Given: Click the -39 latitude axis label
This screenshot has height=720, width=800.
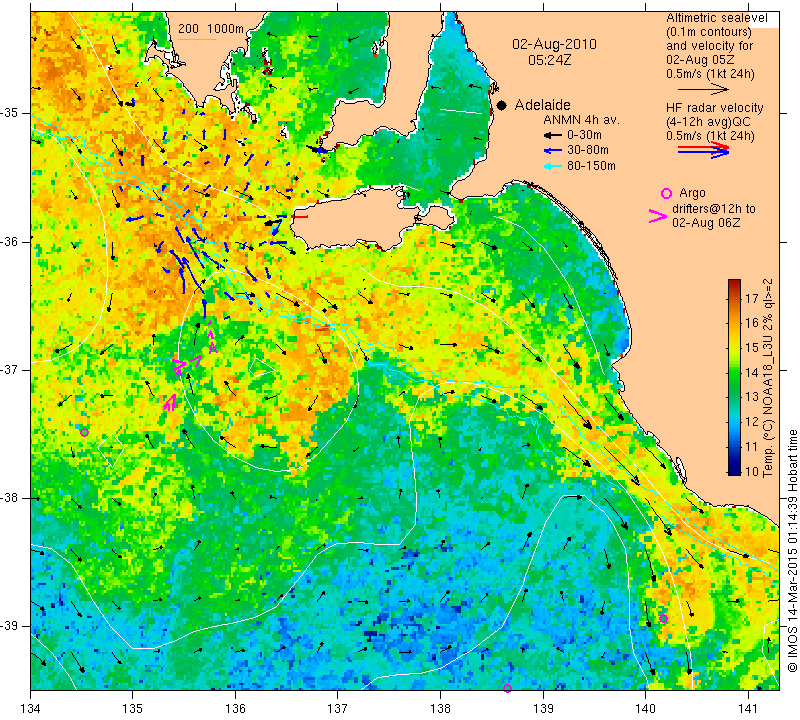Looking at the screenshot, I should [x=10, y=626].
